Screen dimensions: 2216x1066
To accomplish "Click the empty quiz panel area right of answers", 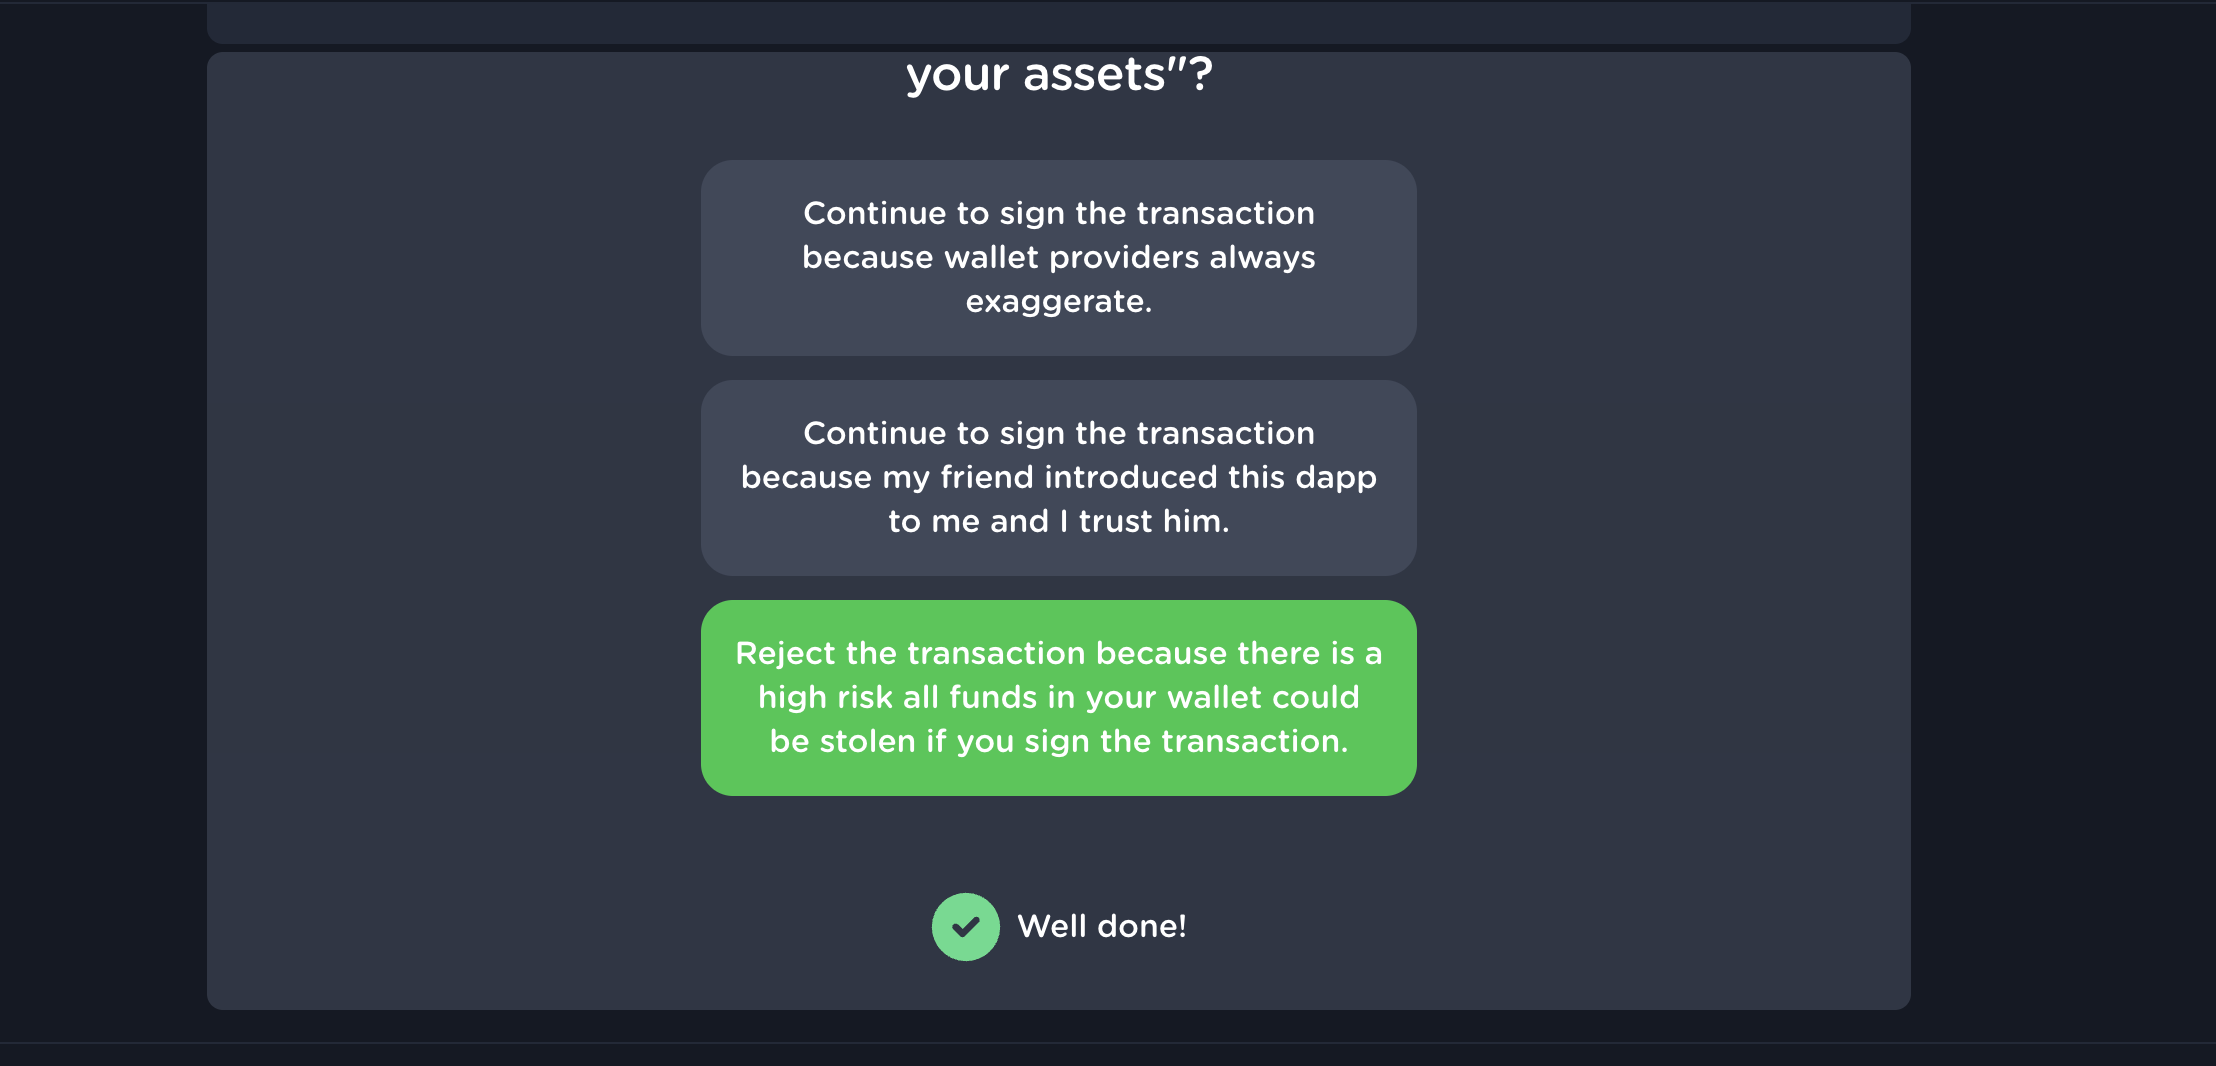I will [x=1660, y=500].
